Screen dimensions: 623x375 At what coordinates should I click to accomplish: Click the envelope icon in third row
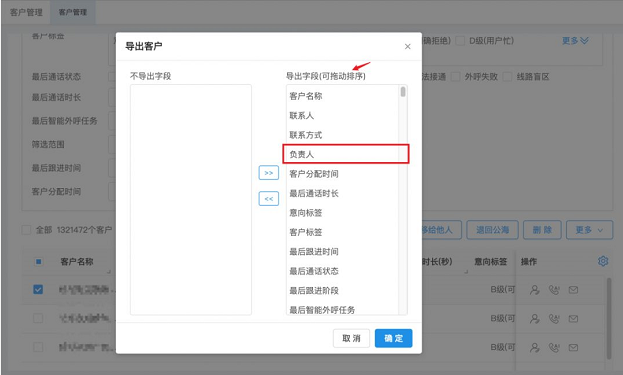click(x=573, y=348)
